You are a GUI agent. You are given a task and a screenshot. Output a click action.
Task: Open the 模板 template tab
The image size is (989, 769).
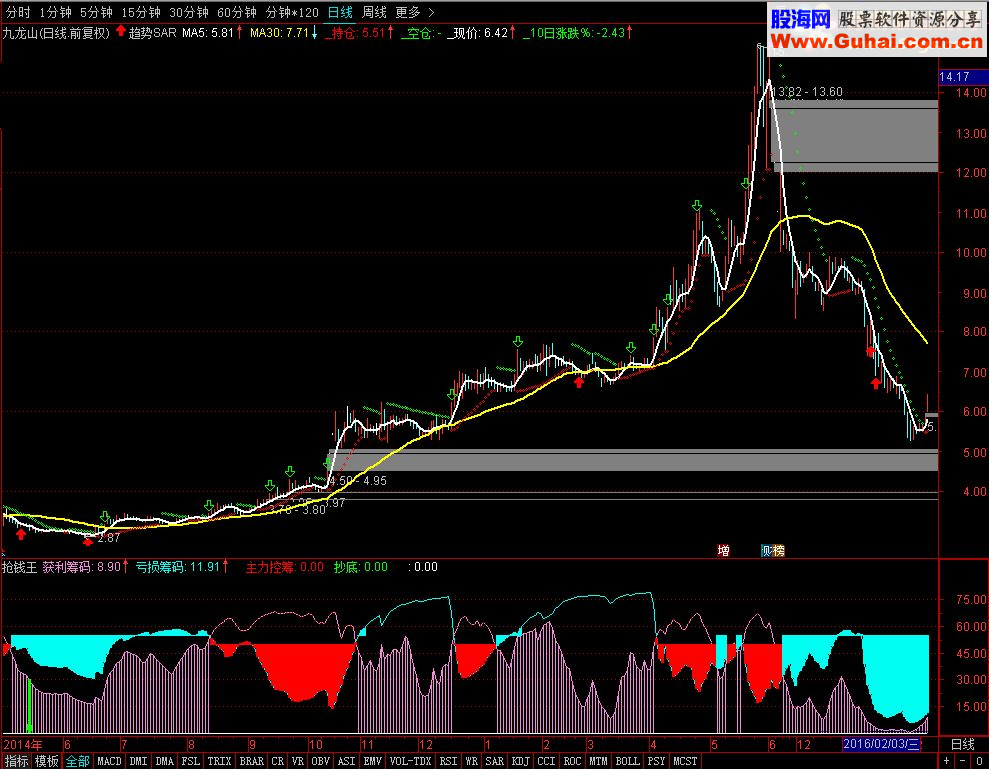point(47,761)
